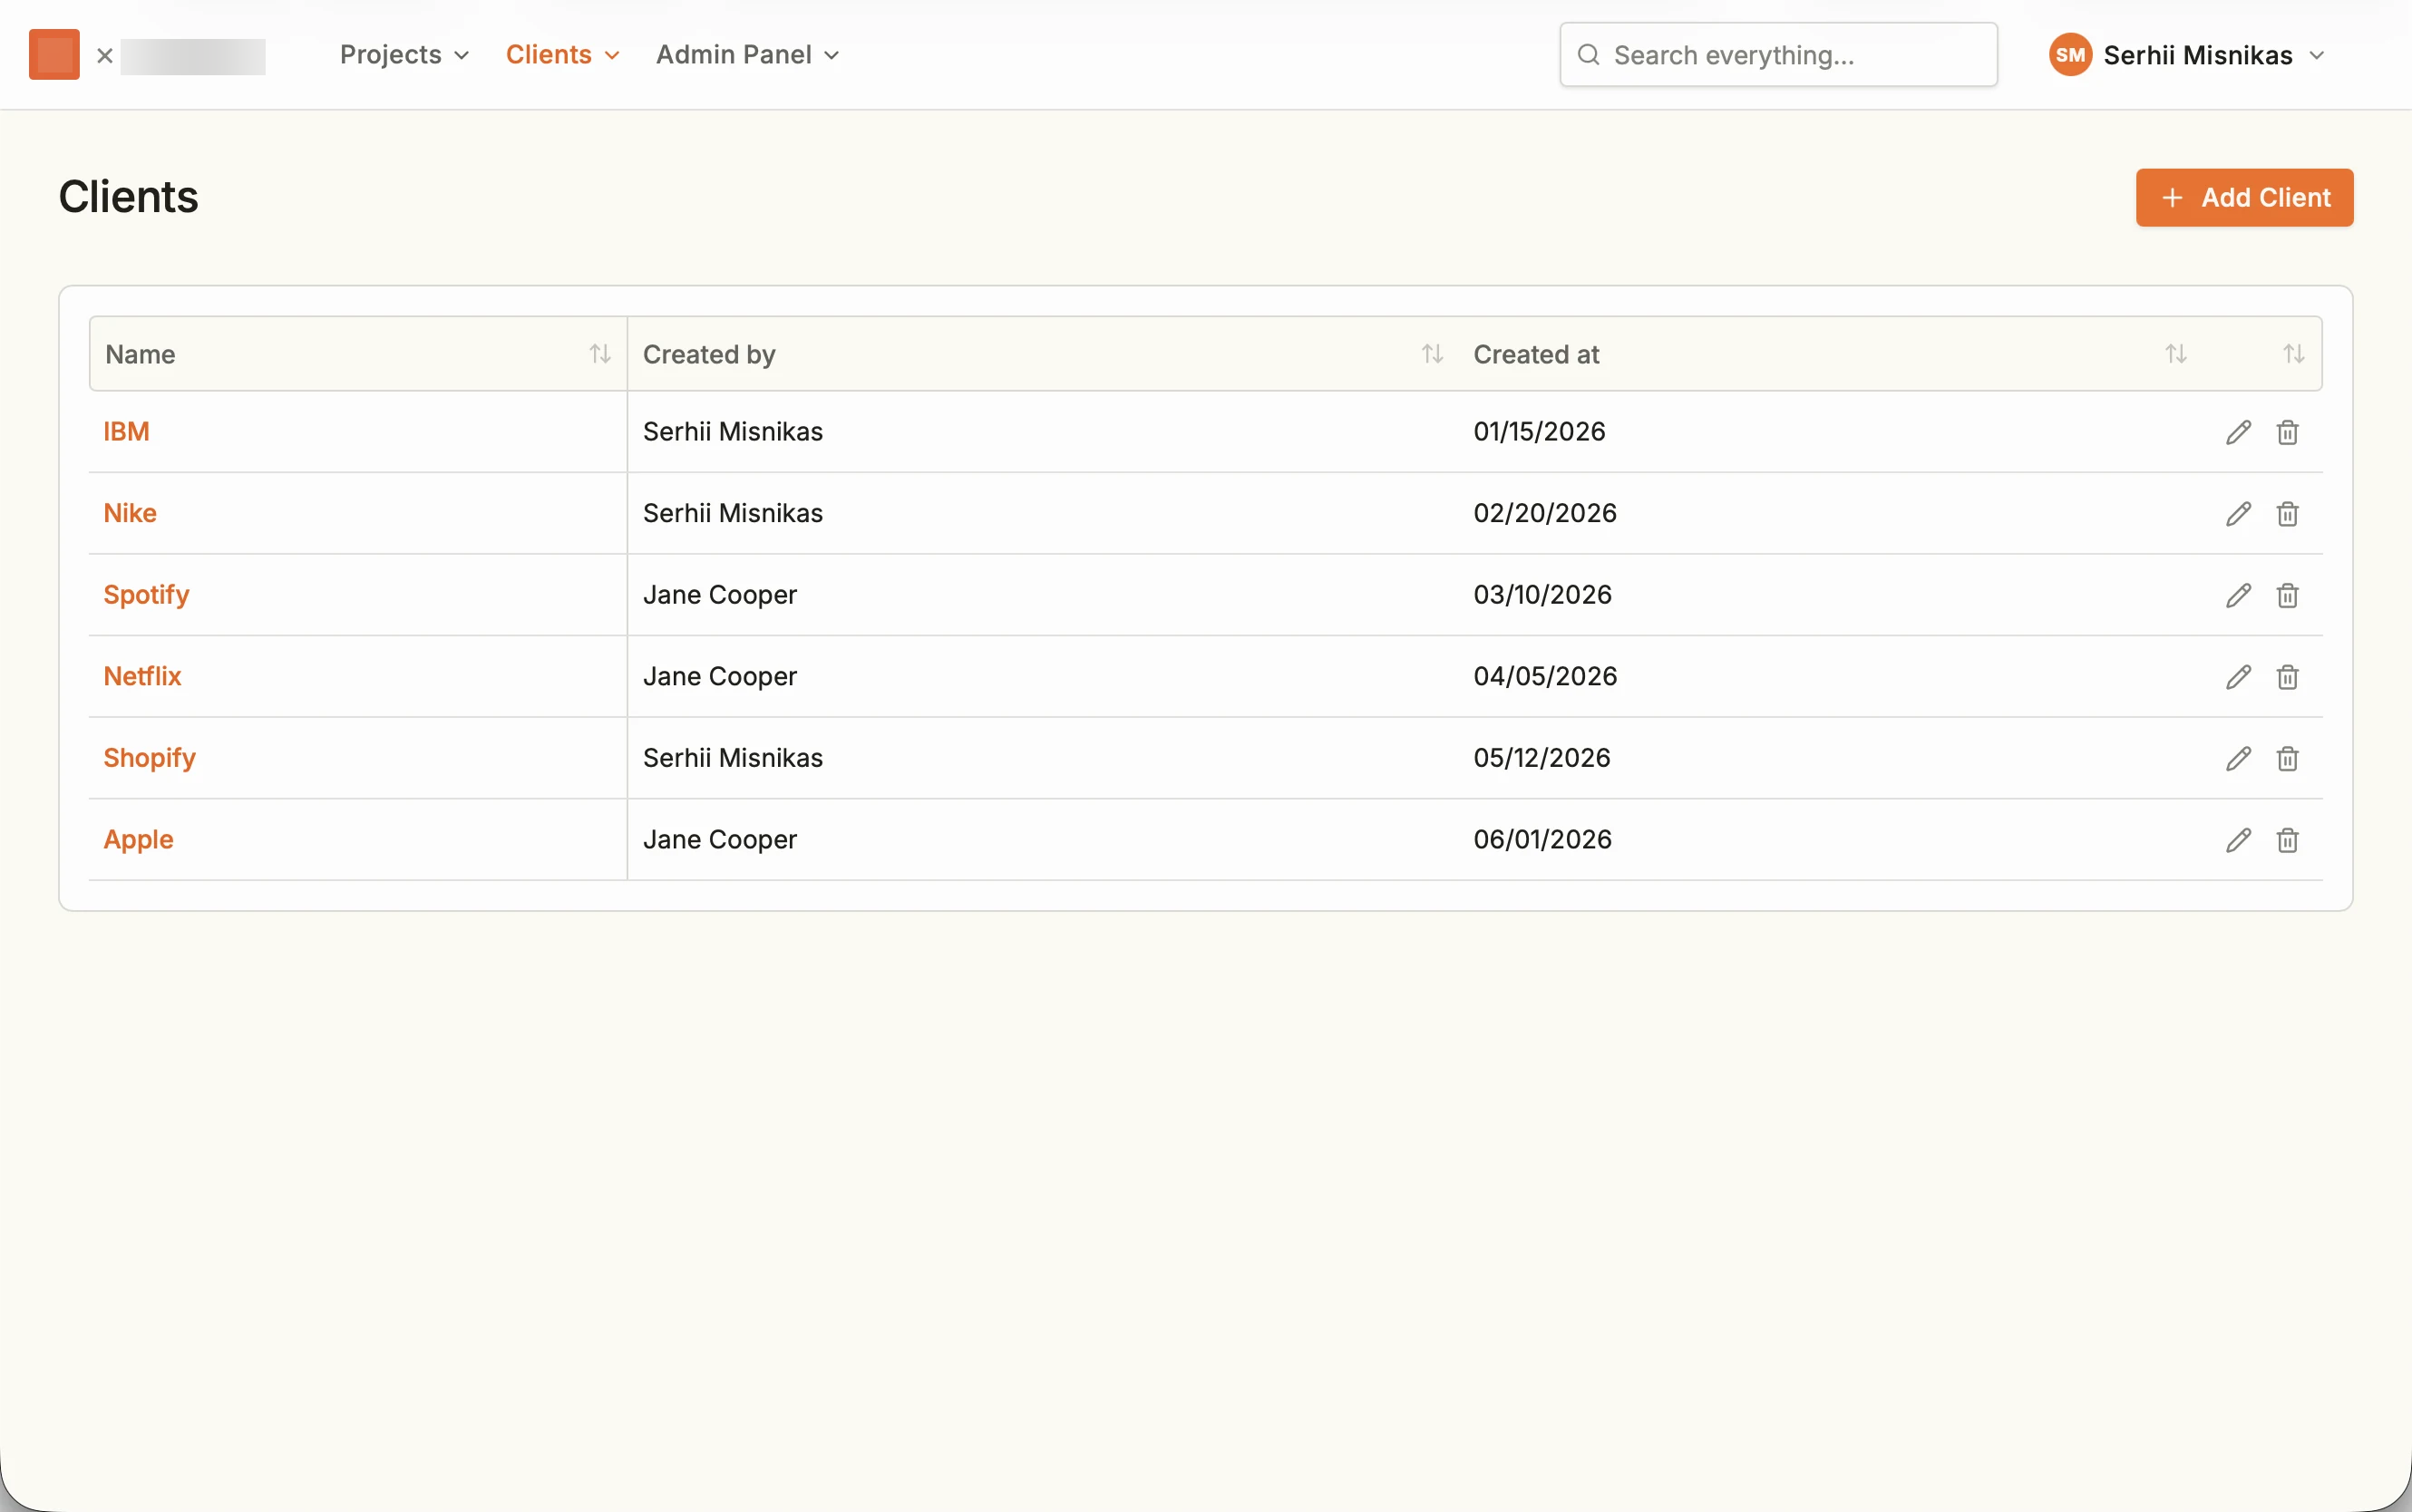The width and height of the screenshot is (2412, 1512).
Task: Select Serhii Misnikas in Nike row
Action: [733, 513]
